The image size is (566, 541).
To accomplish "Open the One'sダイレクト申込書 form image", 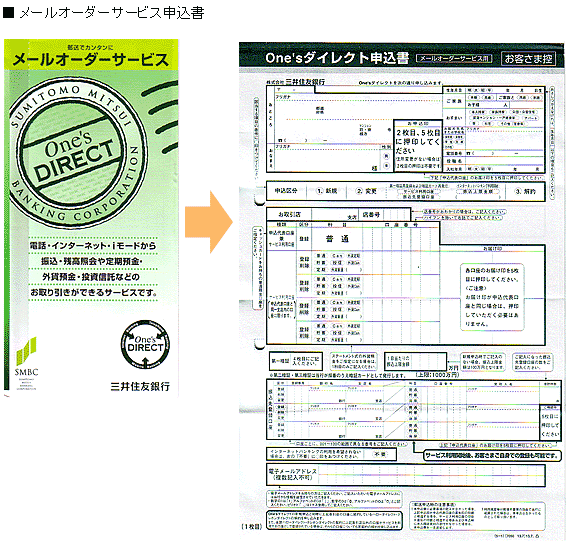I will pyautogui.click(x=401, y=291).
